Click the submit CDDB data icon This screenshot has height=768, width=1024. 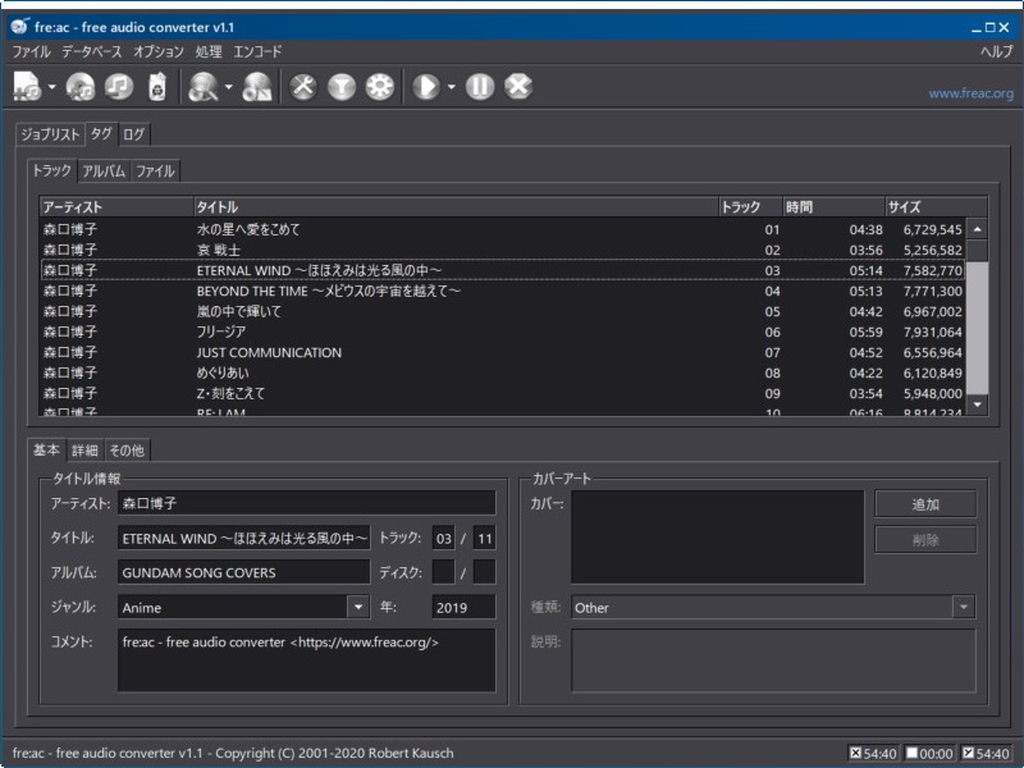tap(257, 86)
